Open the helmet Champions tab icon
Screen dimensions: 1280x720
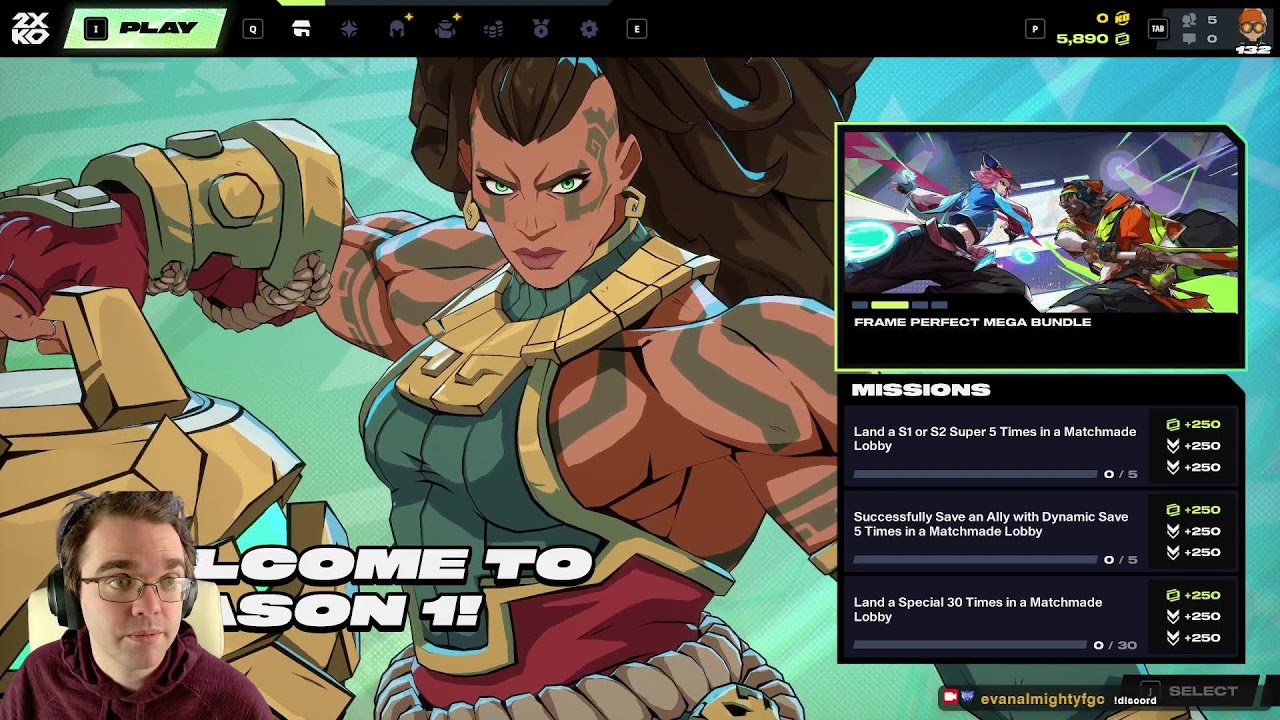[397, 29]
